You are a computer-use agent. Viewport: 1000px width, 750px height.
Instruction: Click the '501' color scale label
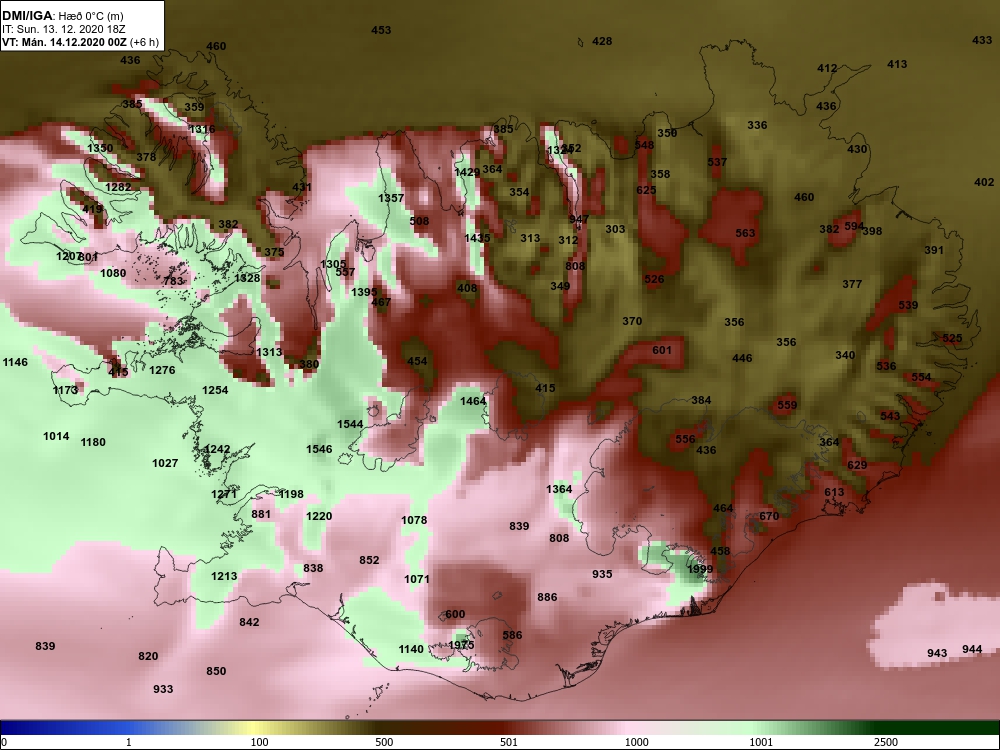point(508,742)
